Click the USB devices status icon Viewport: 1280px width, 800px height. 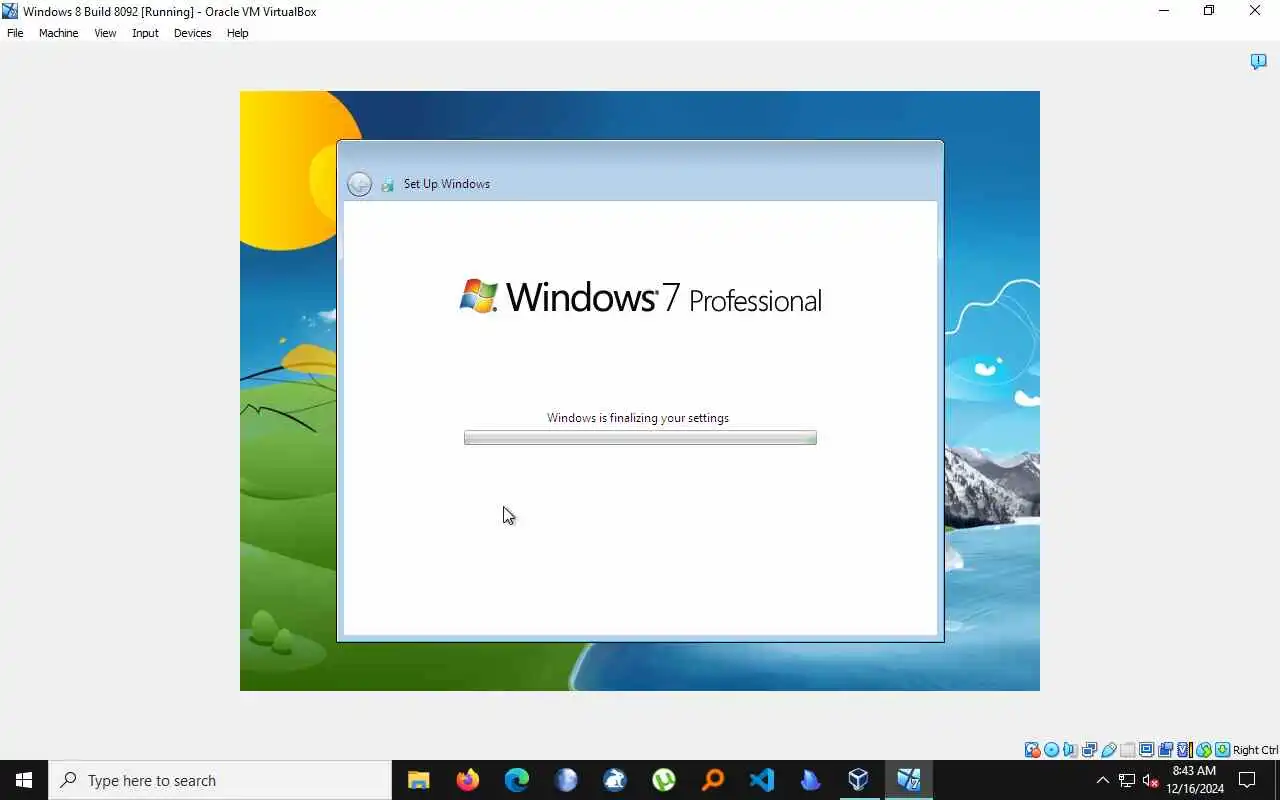[x=1108, y=750]
